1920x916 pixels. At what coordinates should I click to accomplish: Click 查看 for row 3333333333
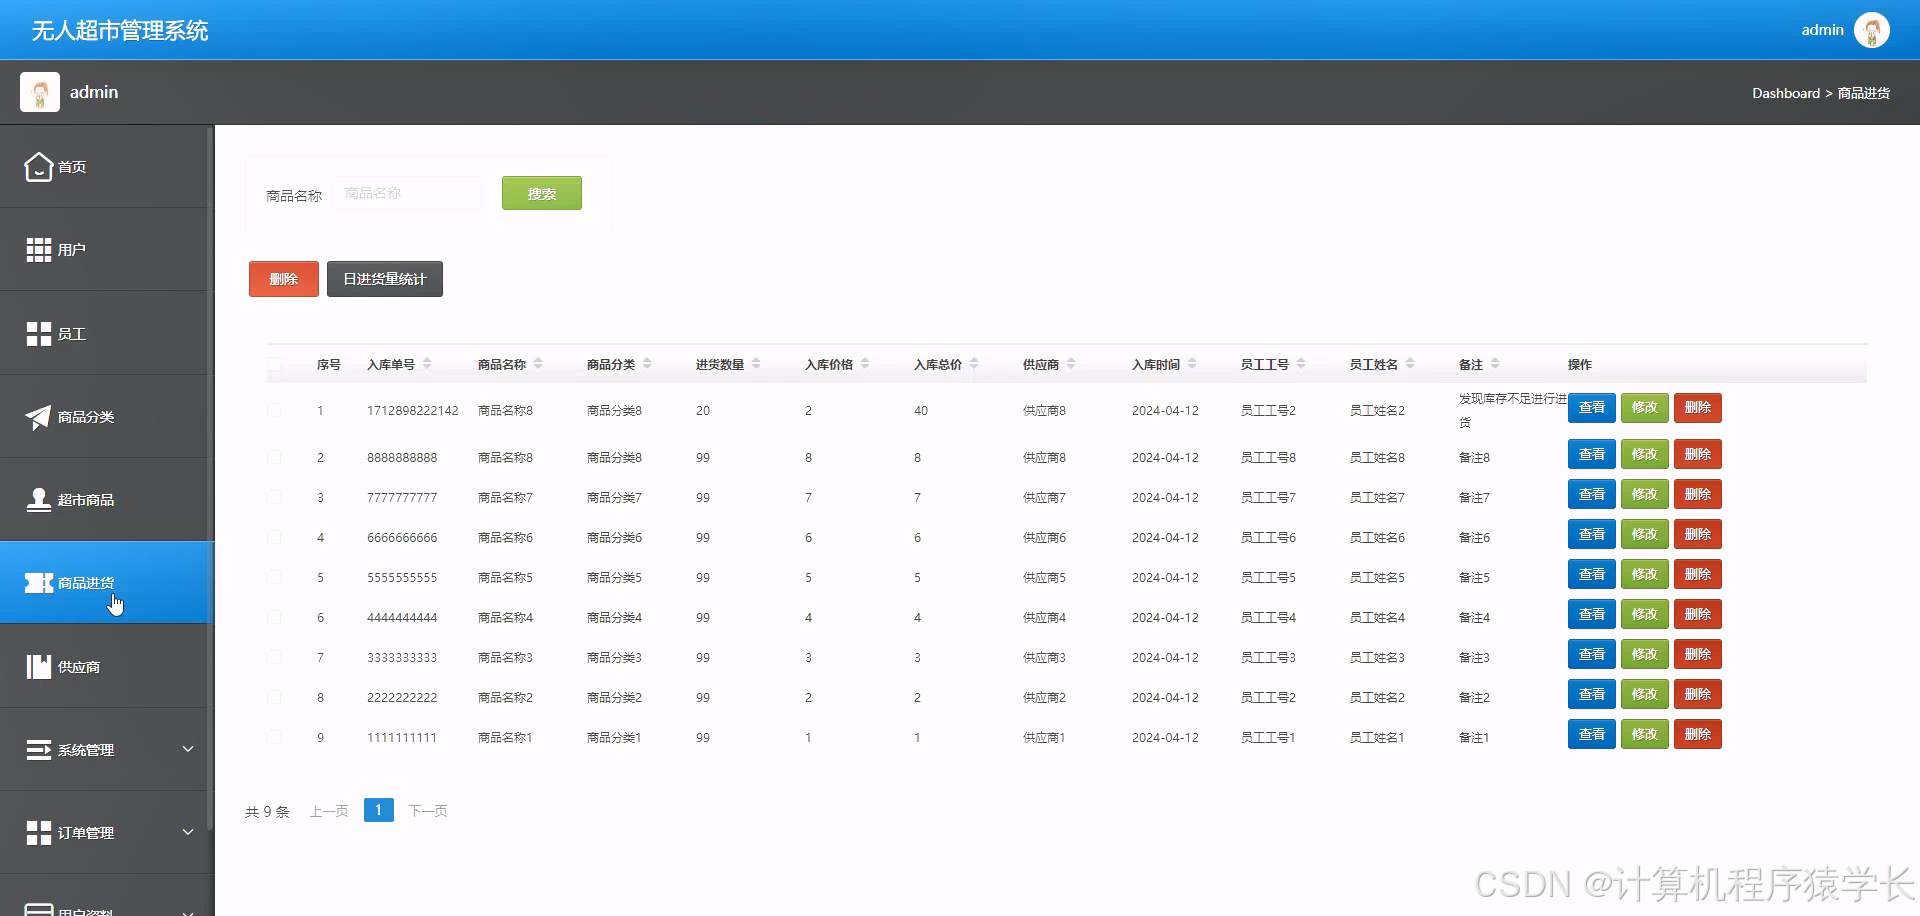(x=1592, y=654)
